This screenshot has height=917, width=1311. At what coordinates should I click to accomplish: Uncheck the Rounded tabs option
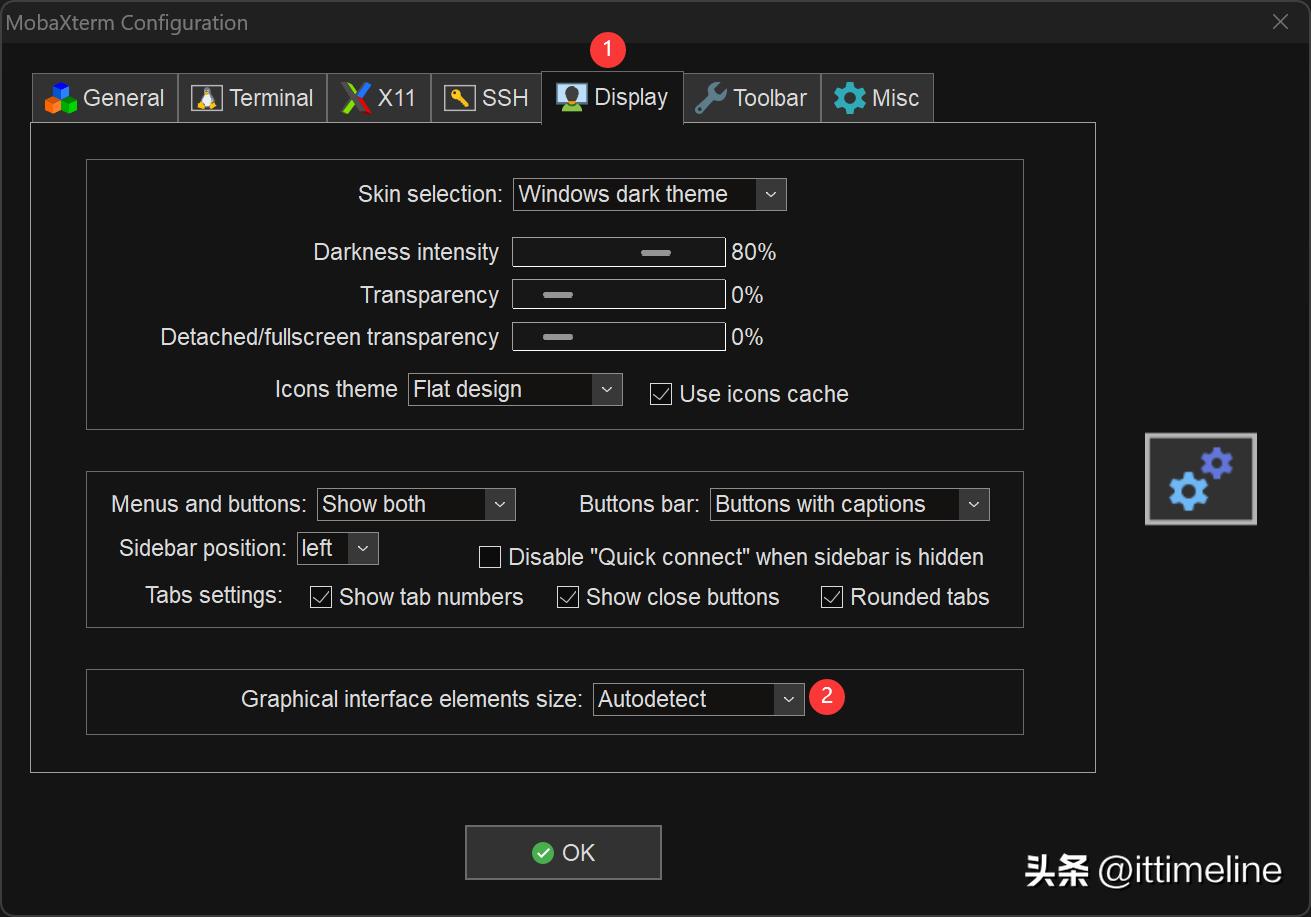(832, 597)
